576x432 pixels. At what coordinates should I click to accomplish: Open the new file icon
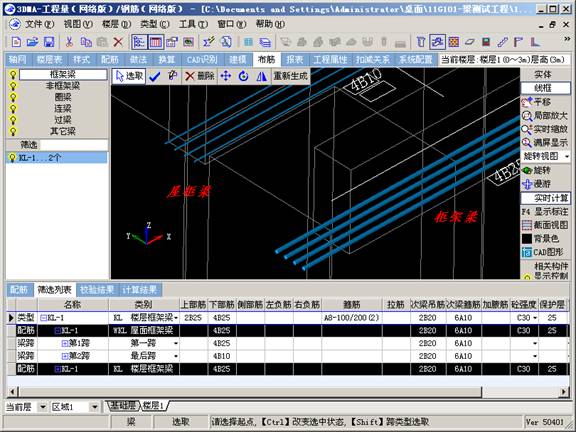(x=16, y=42)
